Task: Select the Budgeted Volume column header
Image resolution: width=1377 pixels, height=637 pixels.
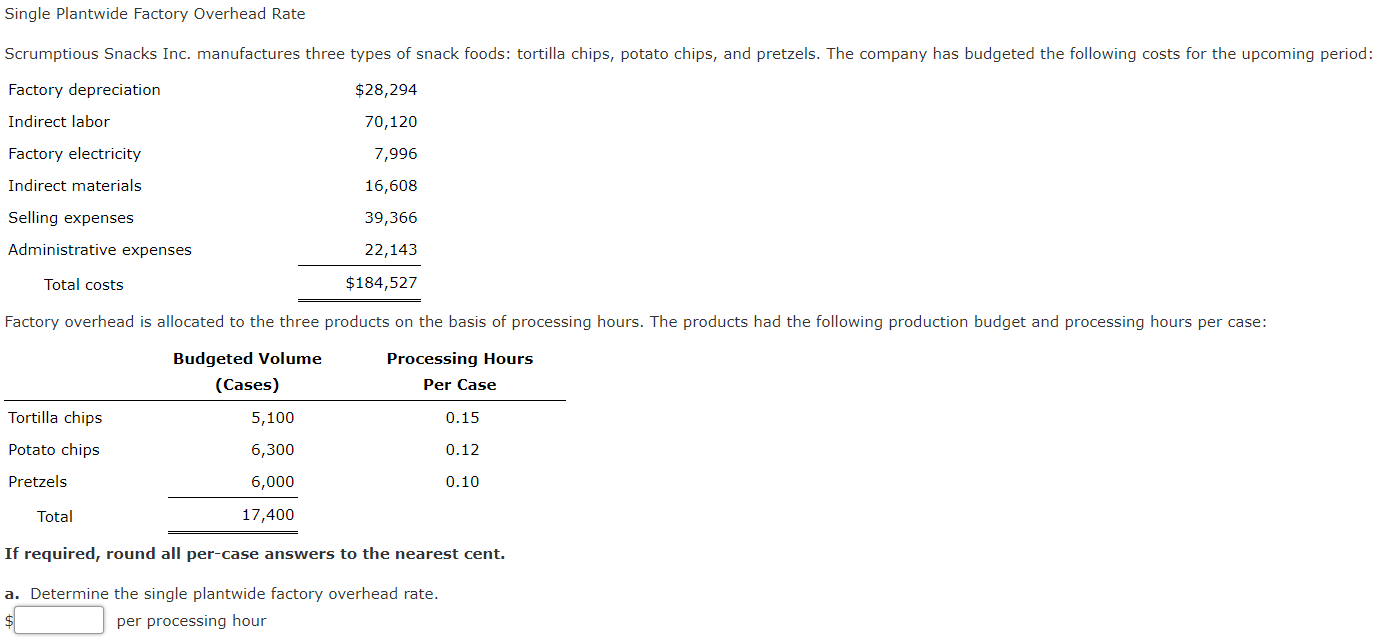Action: [246, 358]
